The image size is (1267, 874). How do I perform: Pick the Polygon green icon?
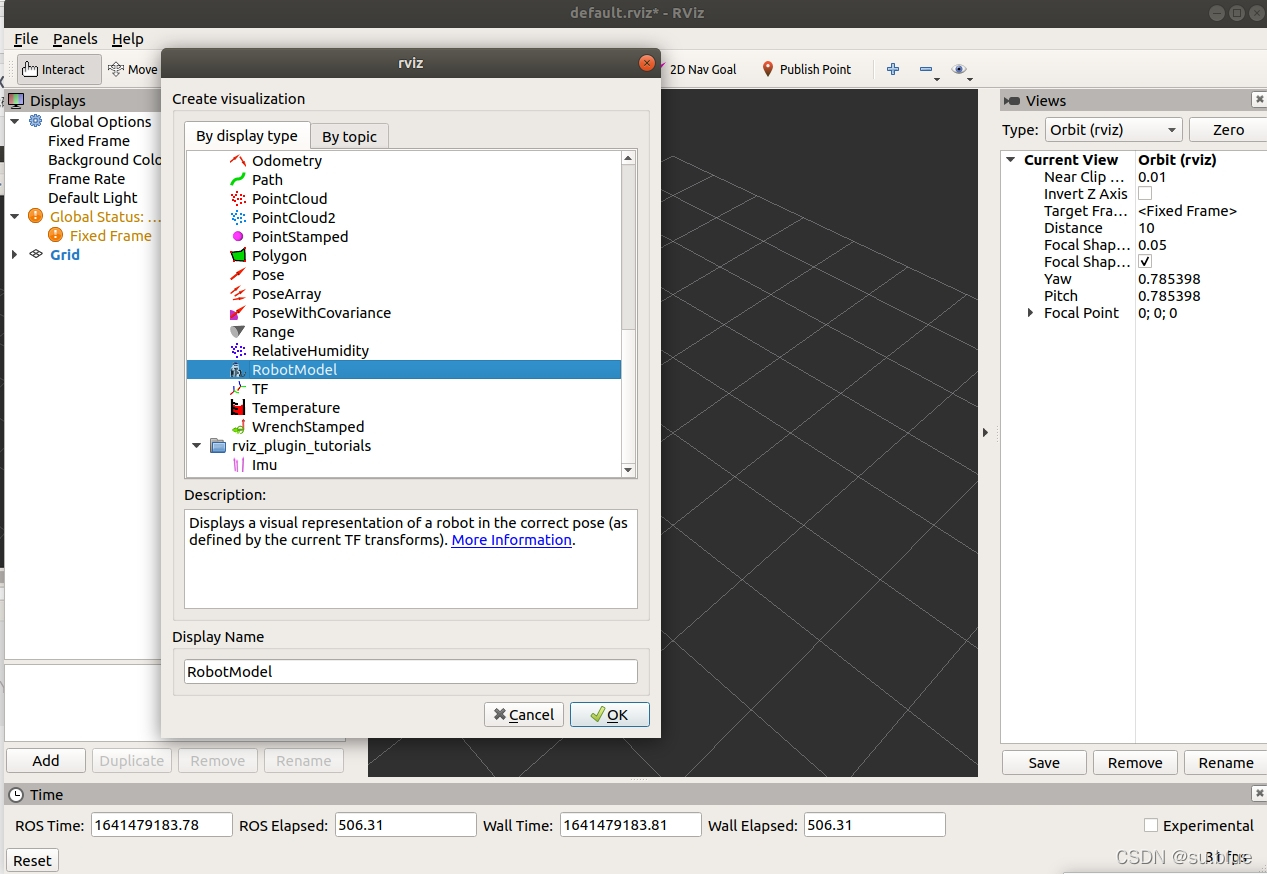click(238, 255)
